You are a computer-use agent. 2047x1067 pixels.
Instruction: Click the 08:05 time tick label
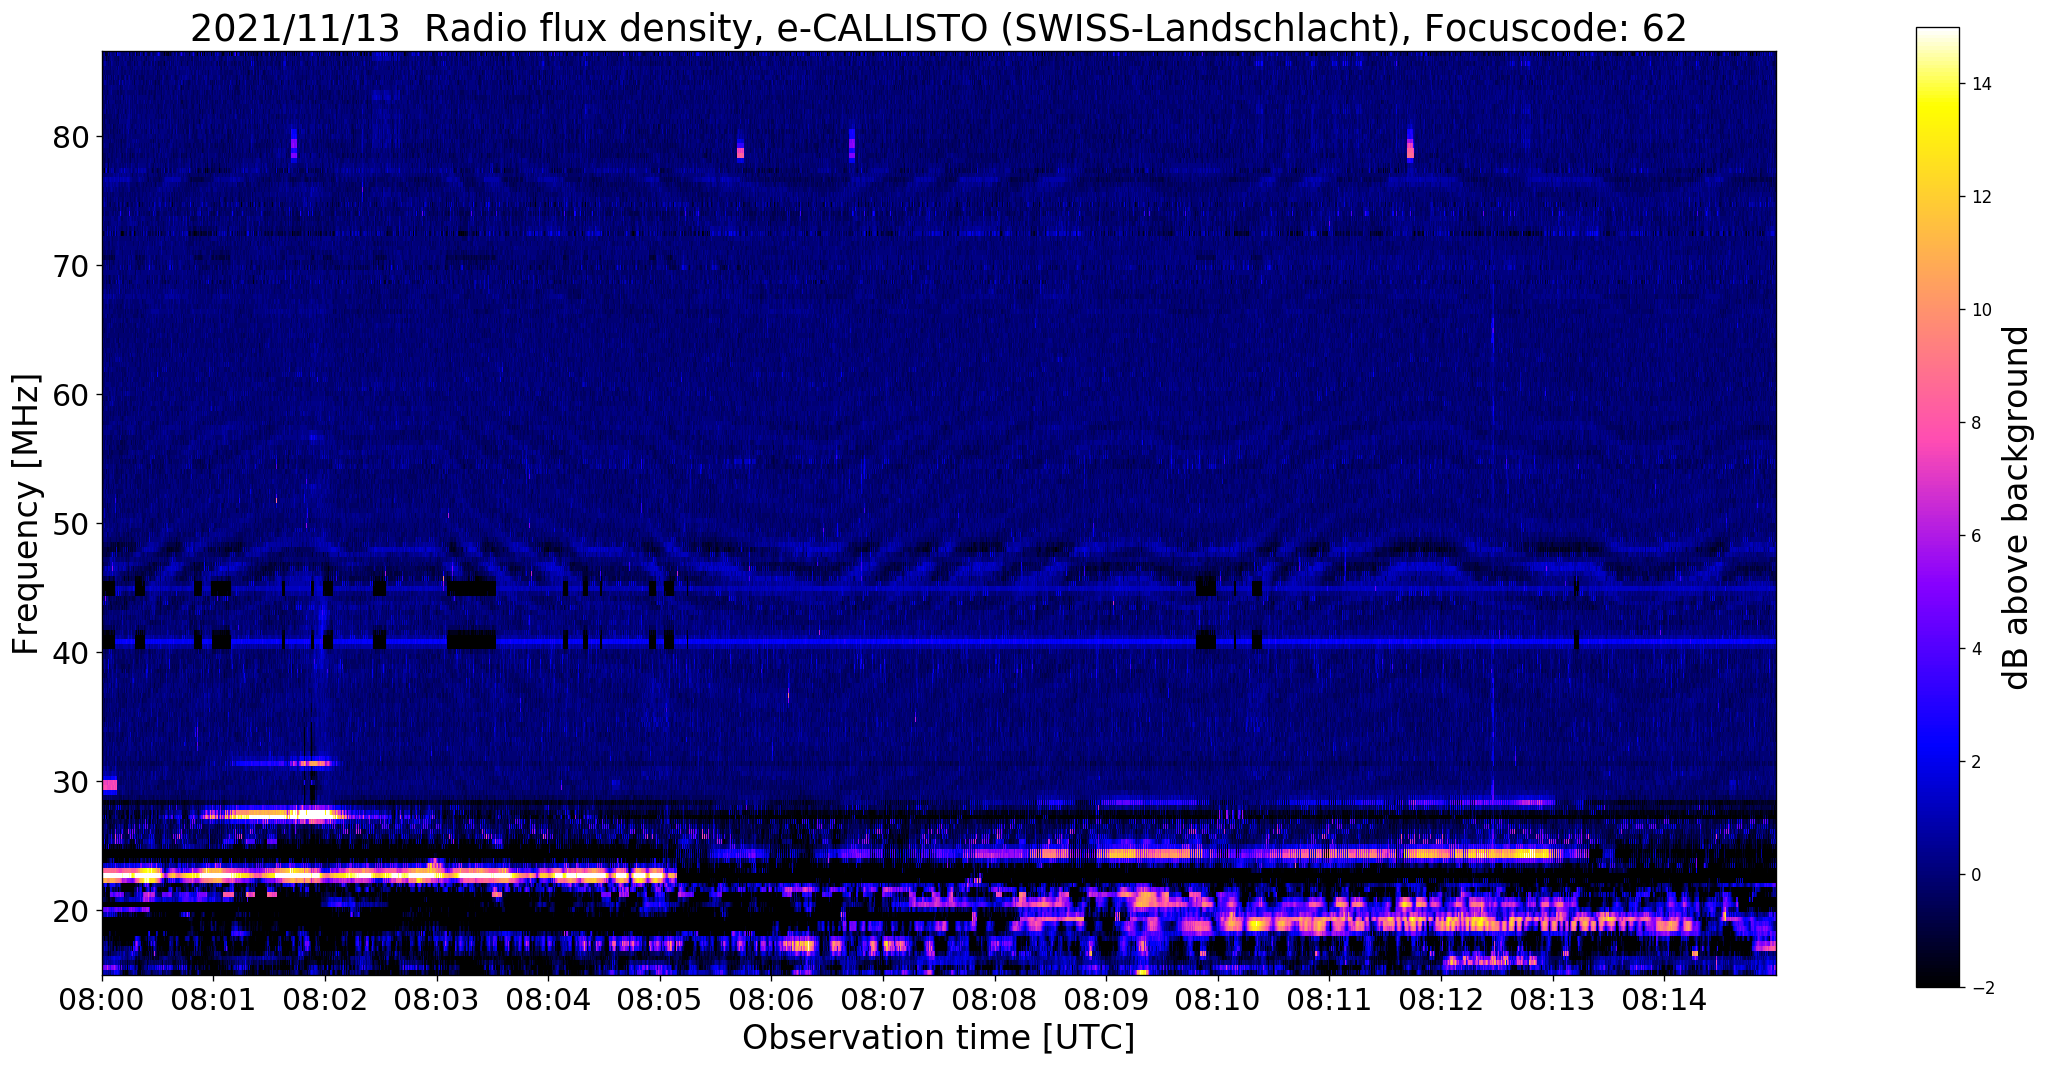tap(659, 999)
